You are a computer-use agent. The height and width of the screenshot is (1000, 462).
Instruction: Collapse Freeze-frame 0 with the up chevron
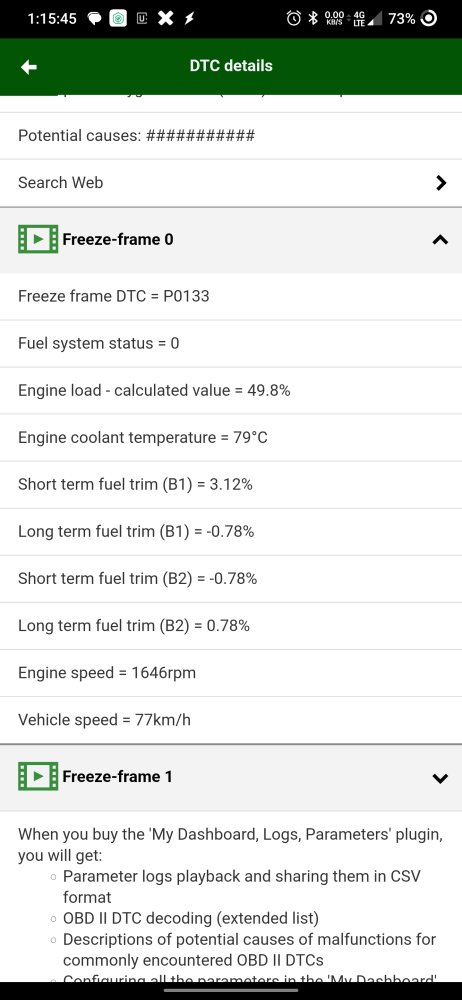point(440,240)
